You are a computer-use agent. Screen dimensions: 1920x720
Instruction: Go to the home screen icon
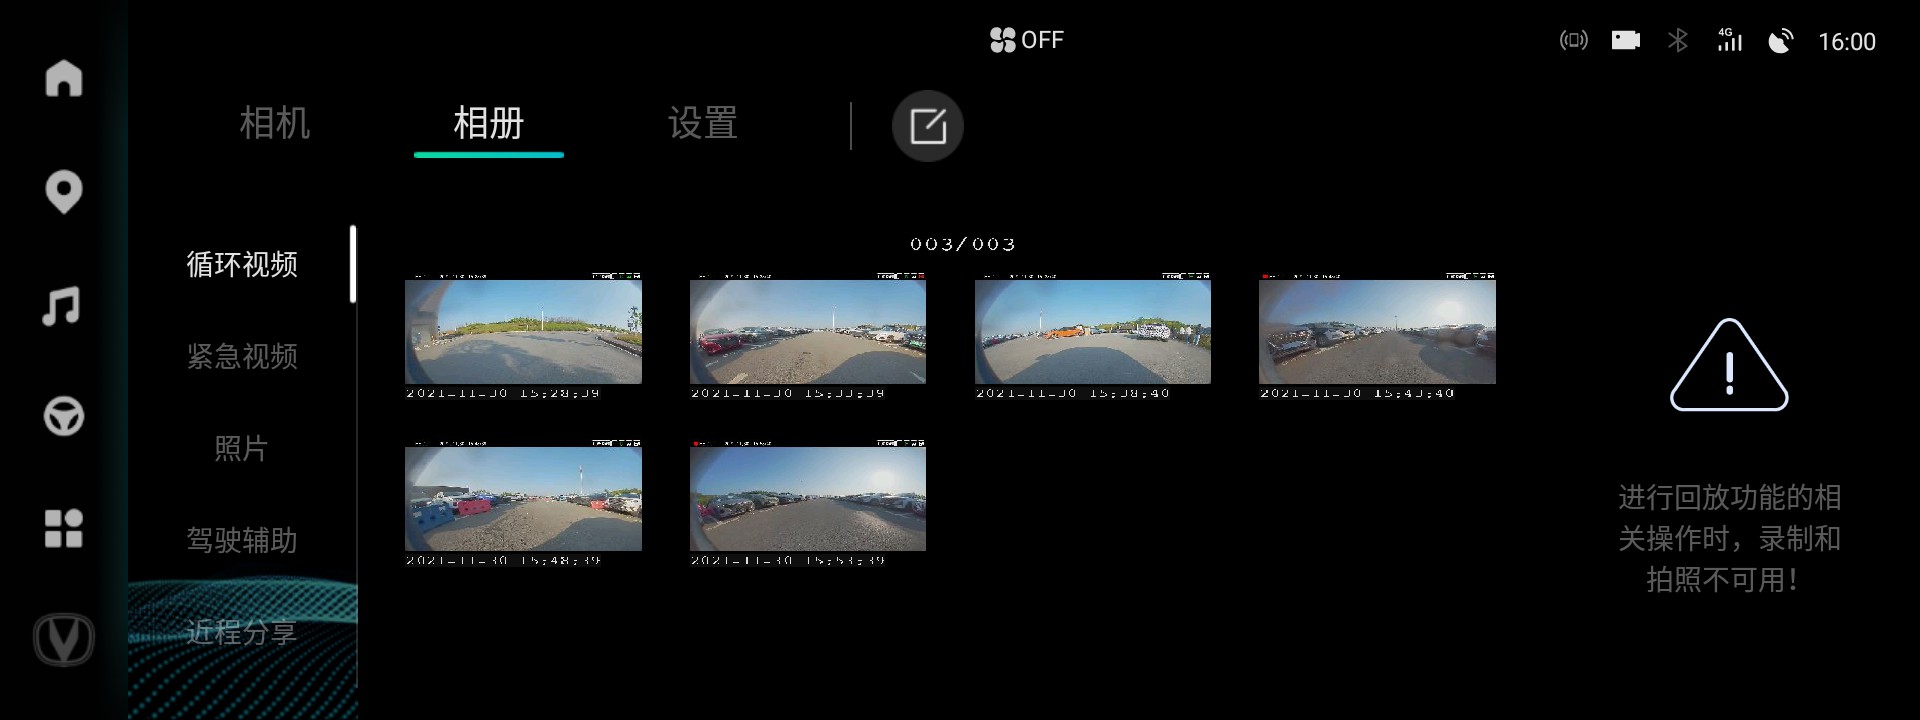point(64,78)
